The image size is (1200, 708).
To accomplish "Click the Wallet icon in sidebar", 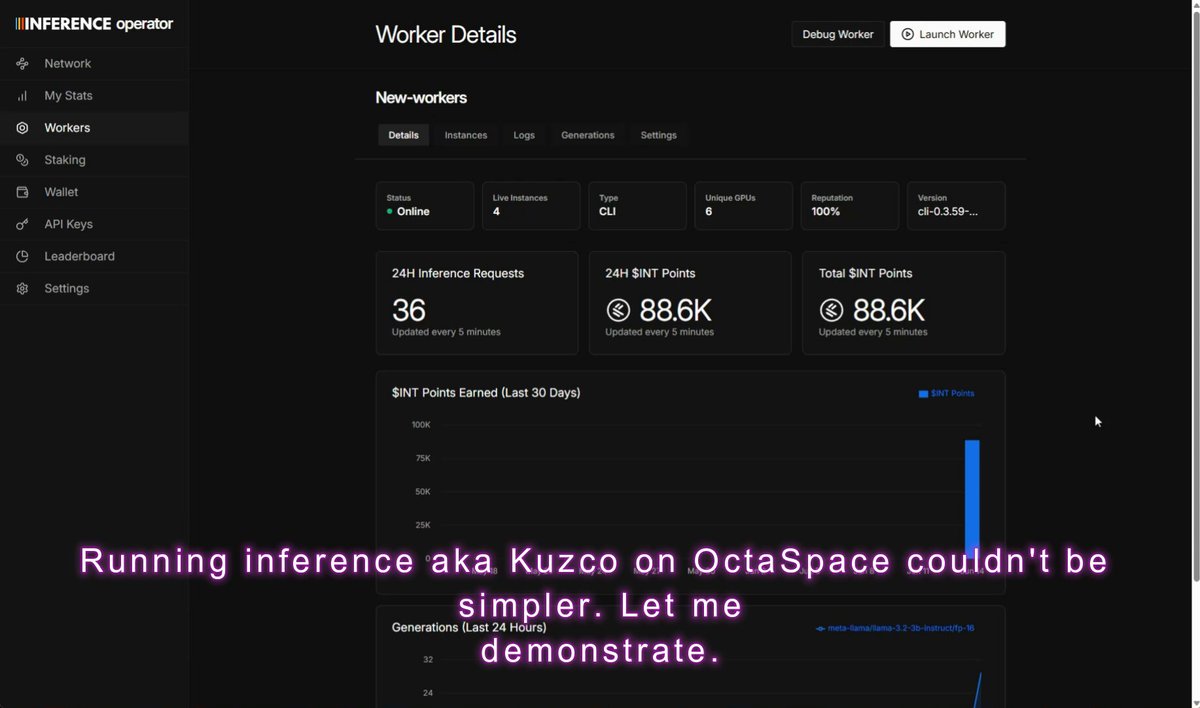I will (22, 192).
